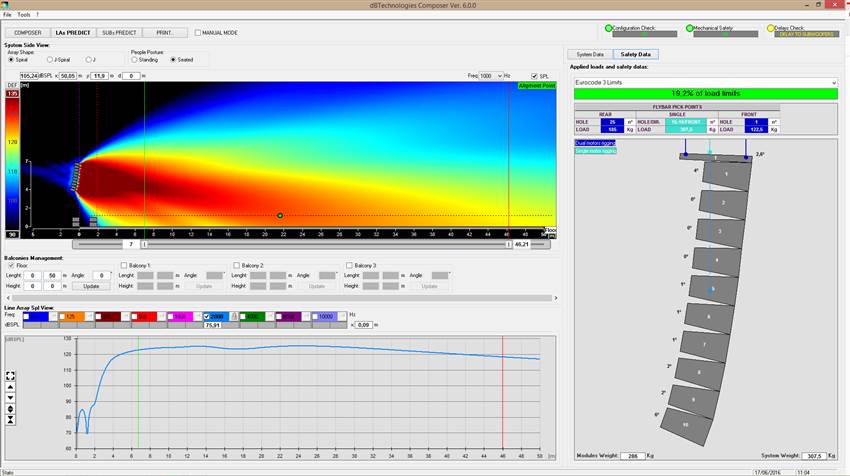Enable Balcony 1 checkbox
Image resolution: width=850 pixels, height=476 pixels.
(x=124, y=266)
